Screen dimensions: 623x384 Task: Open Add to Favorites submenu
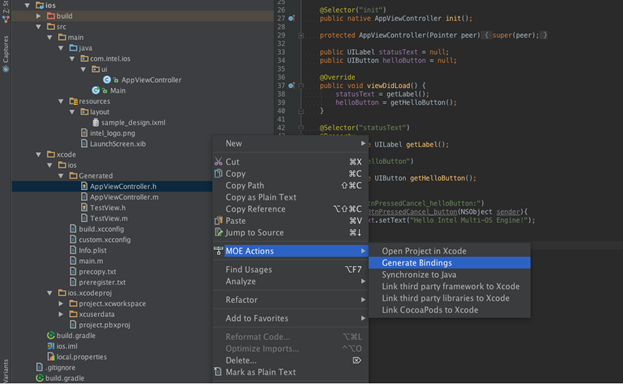tap(290, 318)
